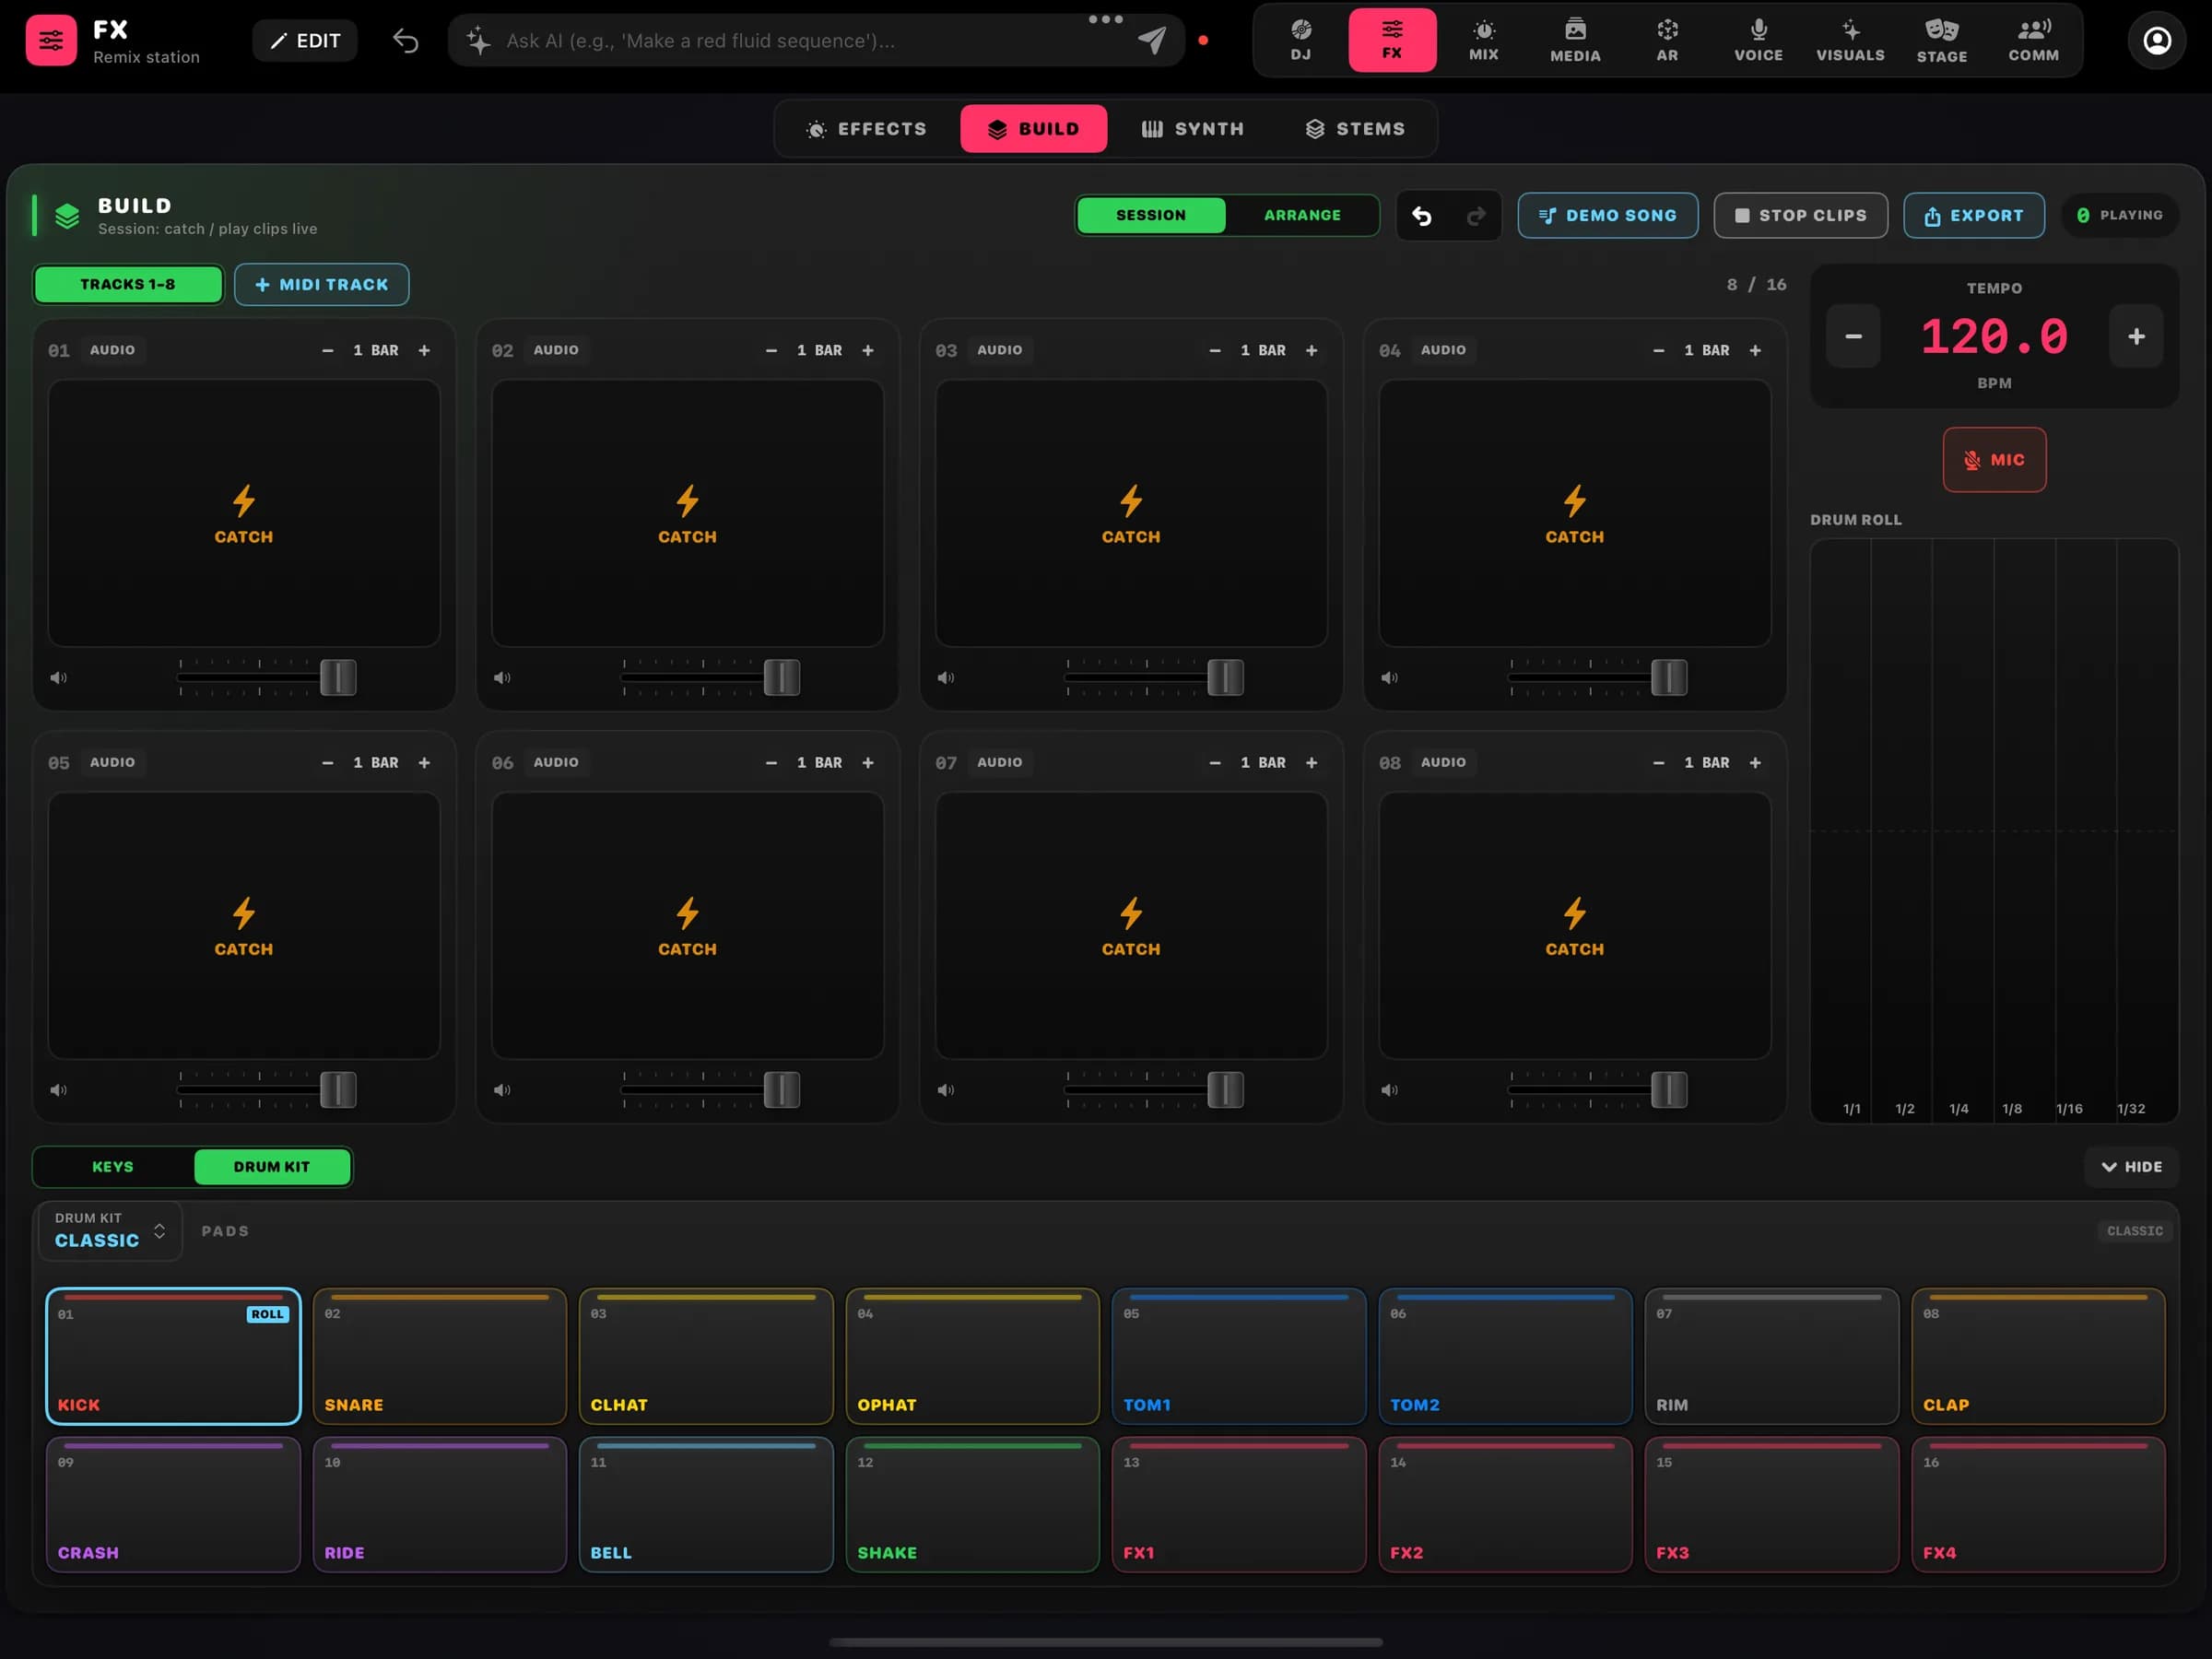Open the STEMS tab
Screen dimensions: 2212x1659
(x=1355, y=129)
